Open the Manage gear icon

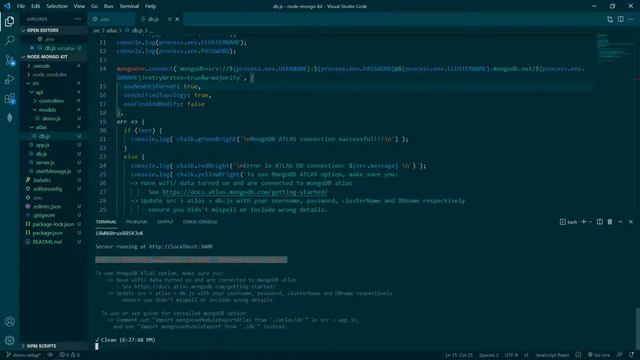coord(9,340)
